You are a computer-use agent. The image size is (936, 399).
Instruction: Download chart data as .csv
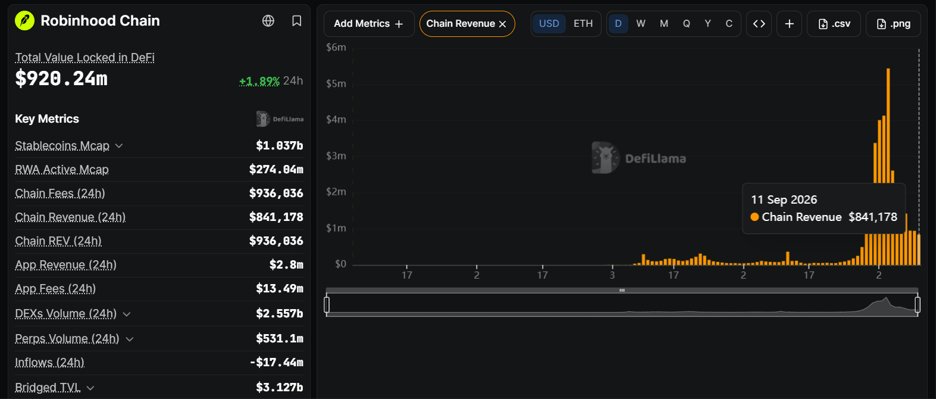pos(834,24)
